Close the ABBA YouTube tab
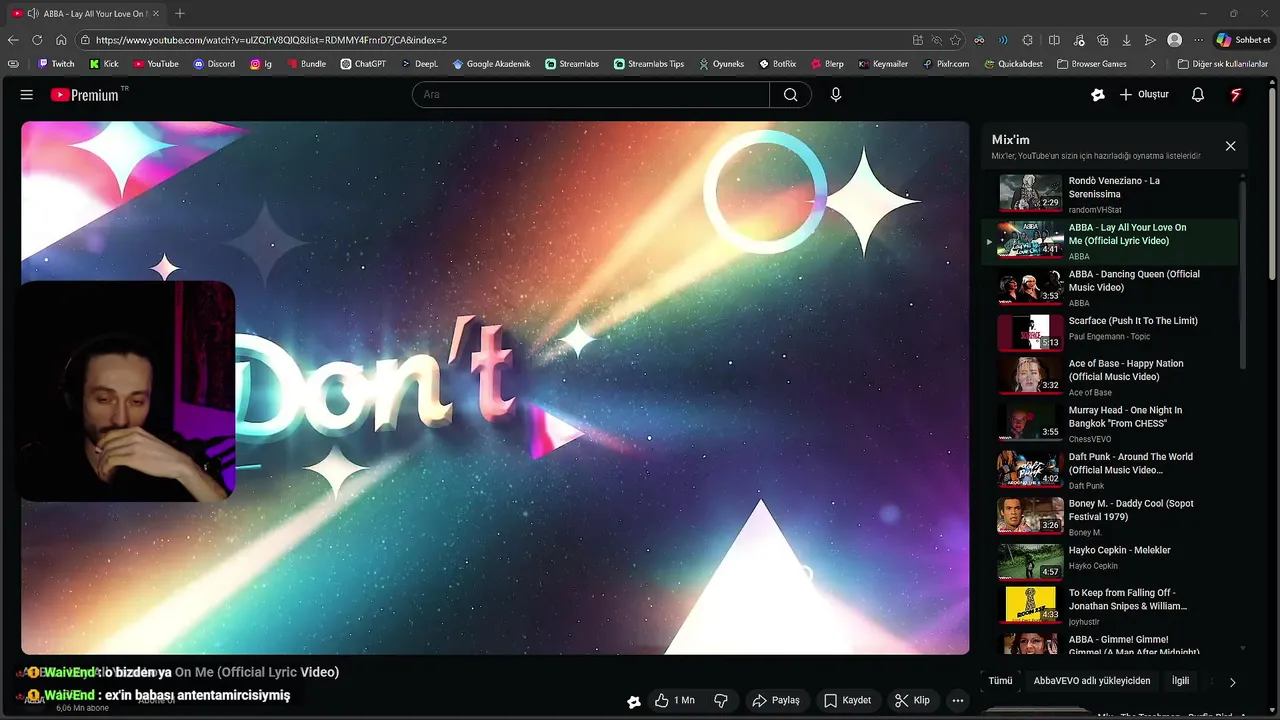The image size is (1280, 720). tap(157, 13)
